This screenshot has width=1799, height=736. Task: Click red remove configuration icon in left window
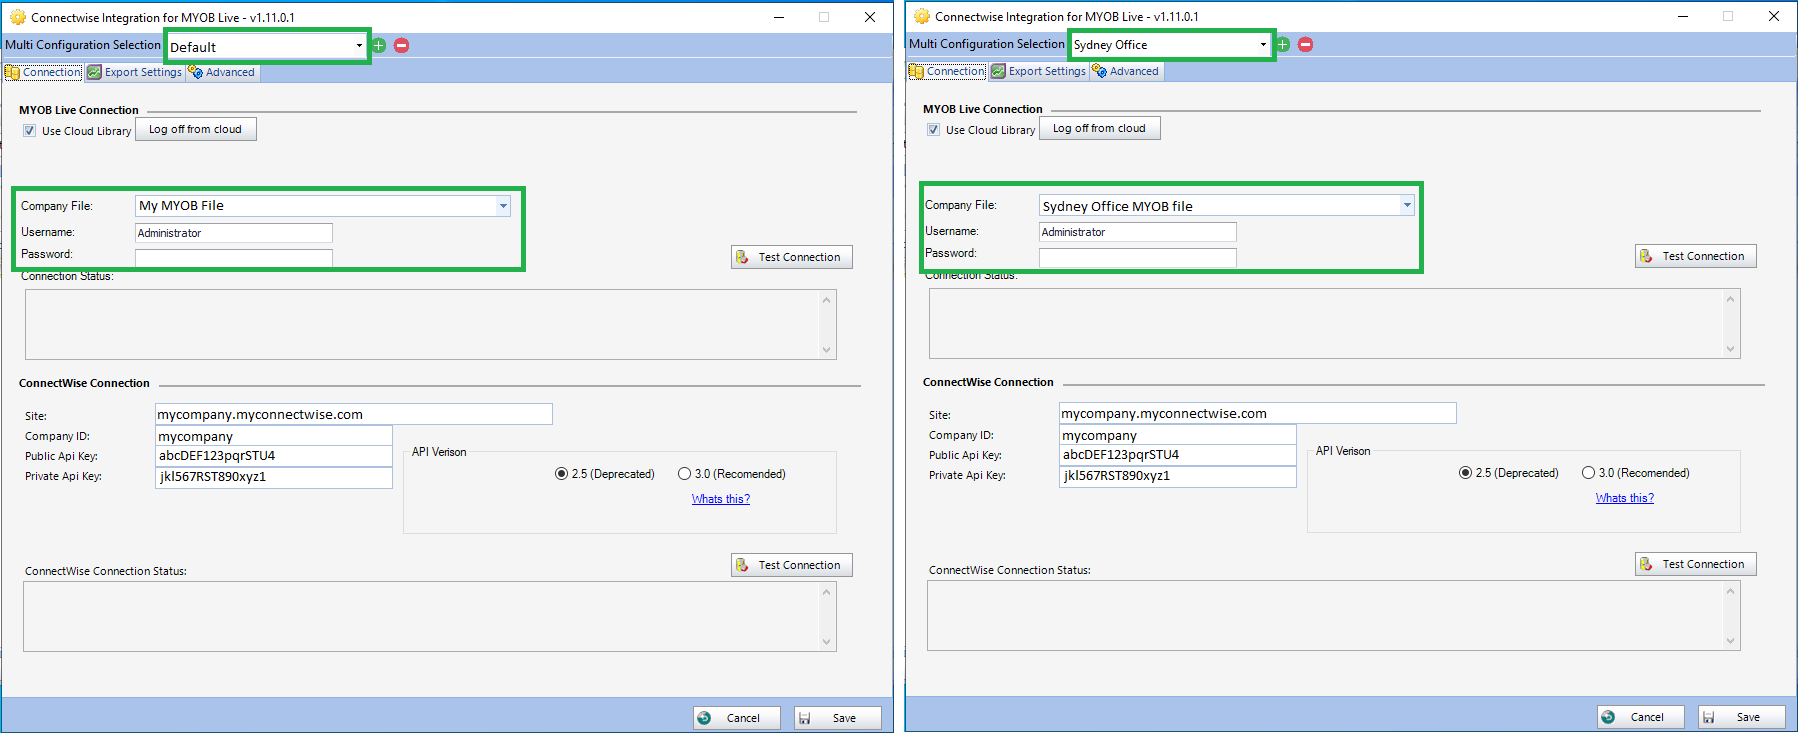click(x=401, y=45)
